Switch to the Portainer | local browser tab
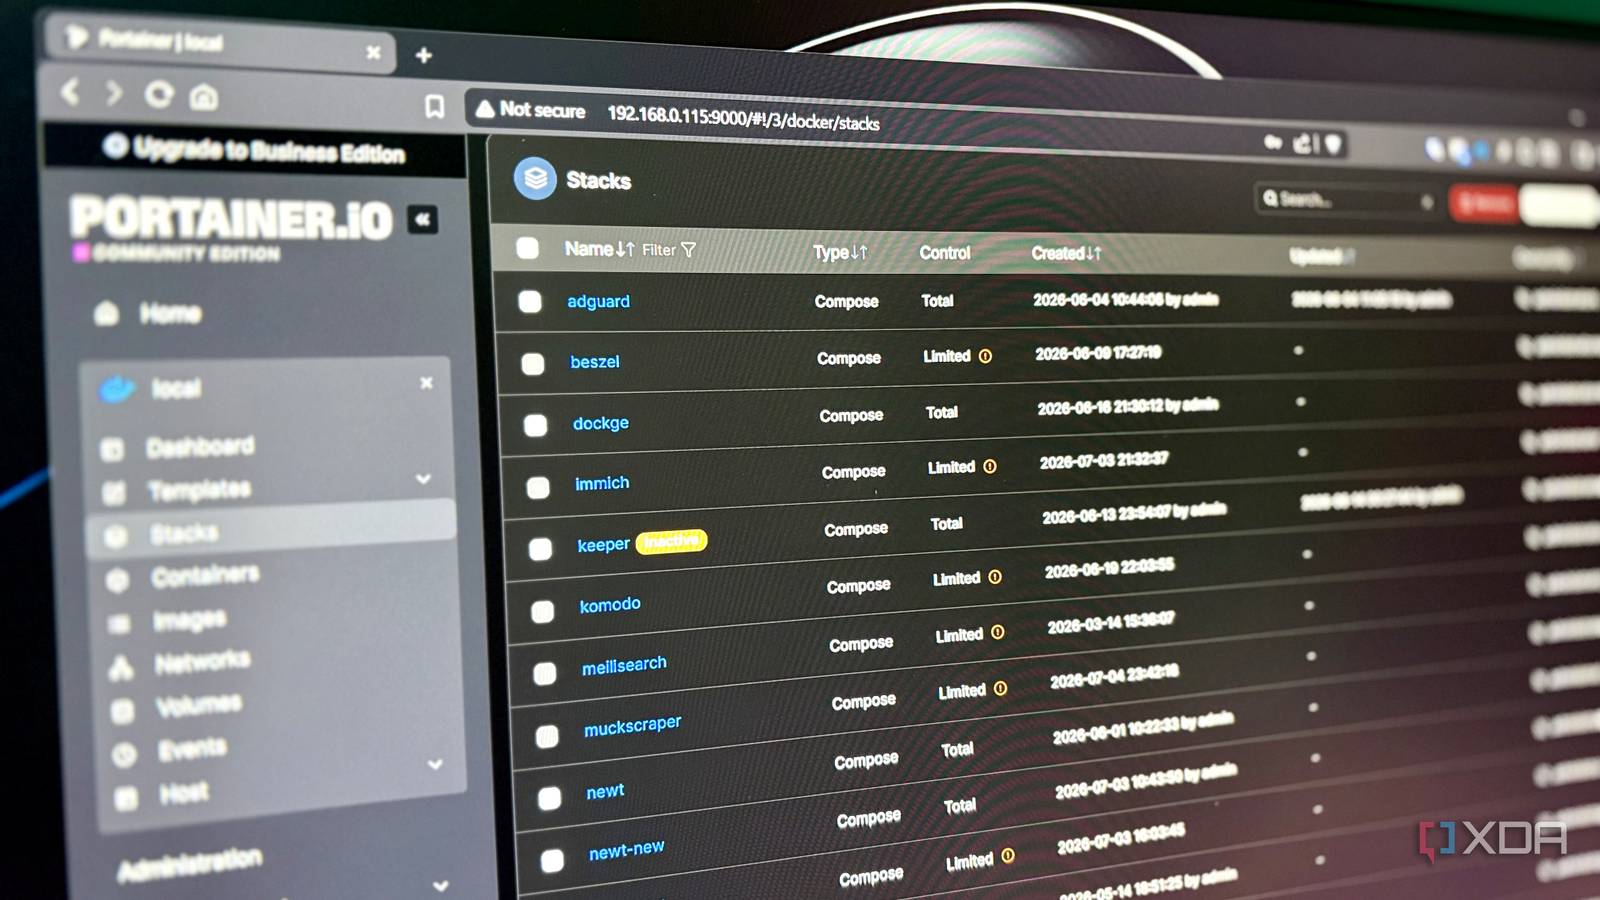1600x900 pixels. coord(220,45)
